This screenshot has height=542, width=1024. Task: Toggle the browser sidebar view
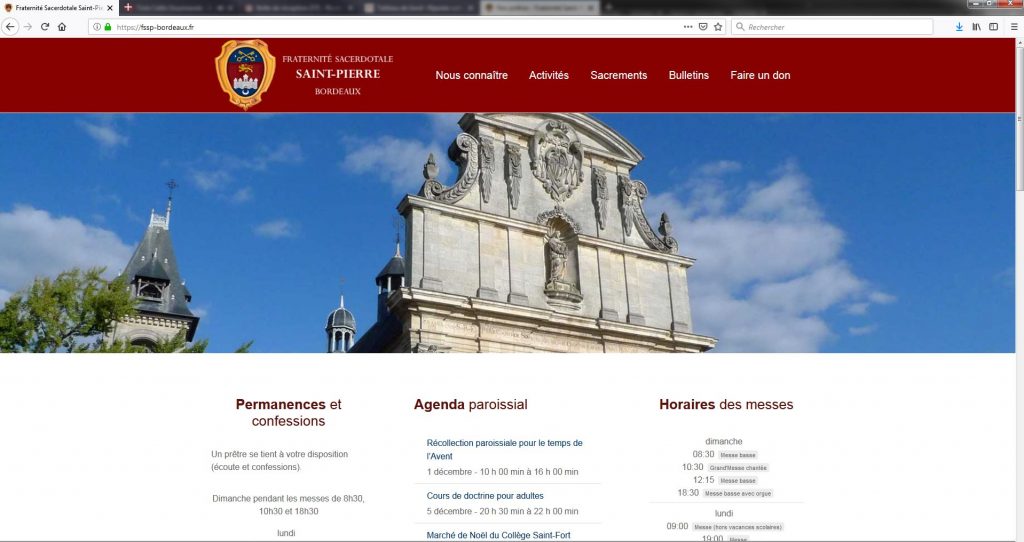[x=993, y=27]
